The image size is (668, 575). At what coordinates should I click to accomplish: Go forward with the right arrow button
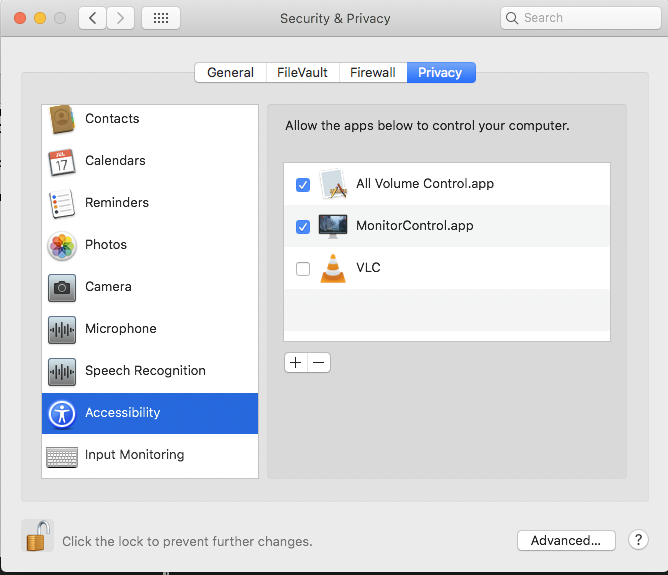coord(121,18)
